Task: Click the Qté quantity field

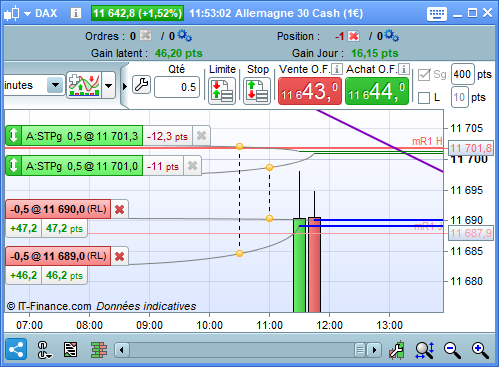Action: coord(177,87)
